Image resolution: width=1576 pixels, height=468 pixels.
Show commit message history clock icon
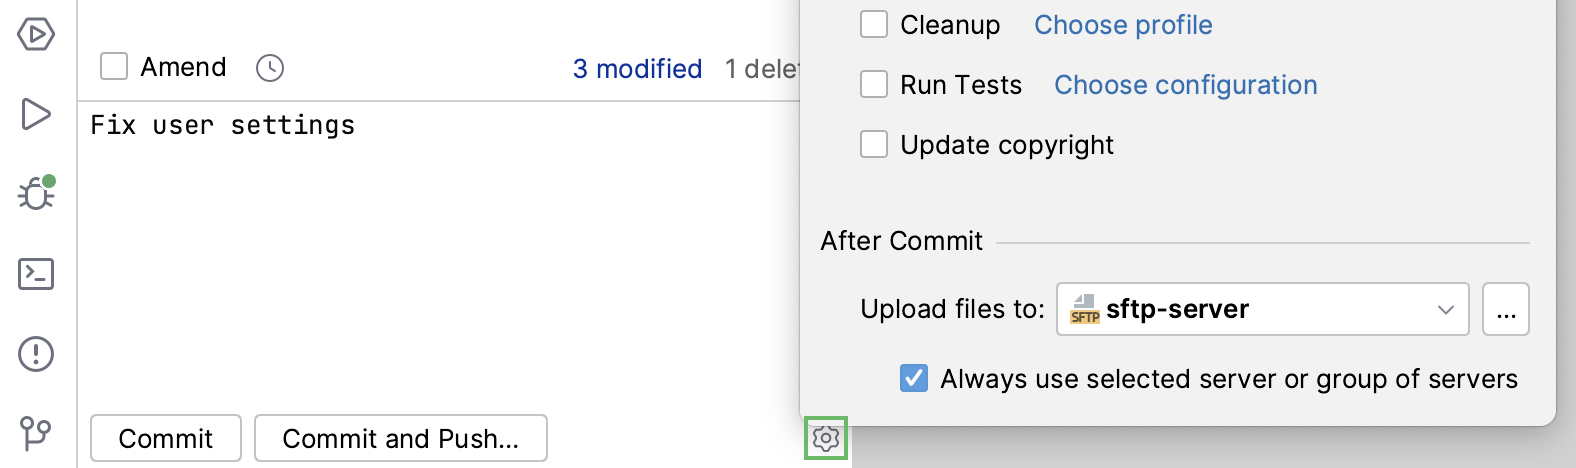click(270, 68)
